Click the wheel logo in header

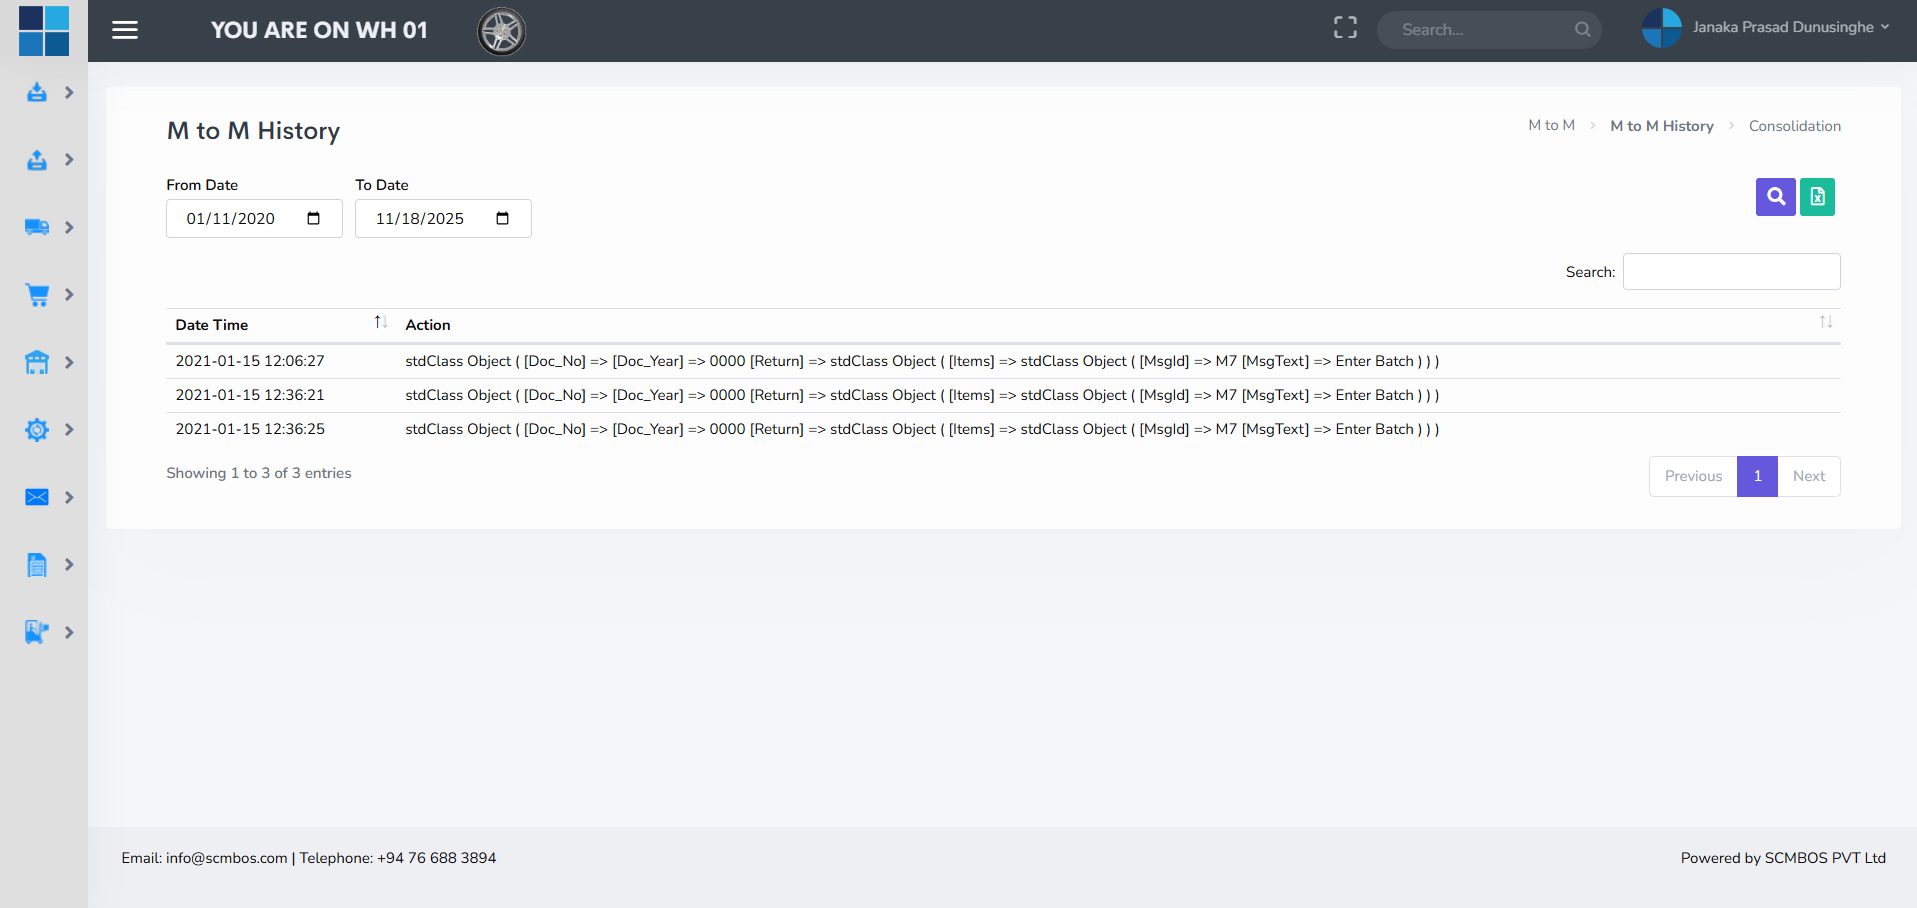point(501,31)
